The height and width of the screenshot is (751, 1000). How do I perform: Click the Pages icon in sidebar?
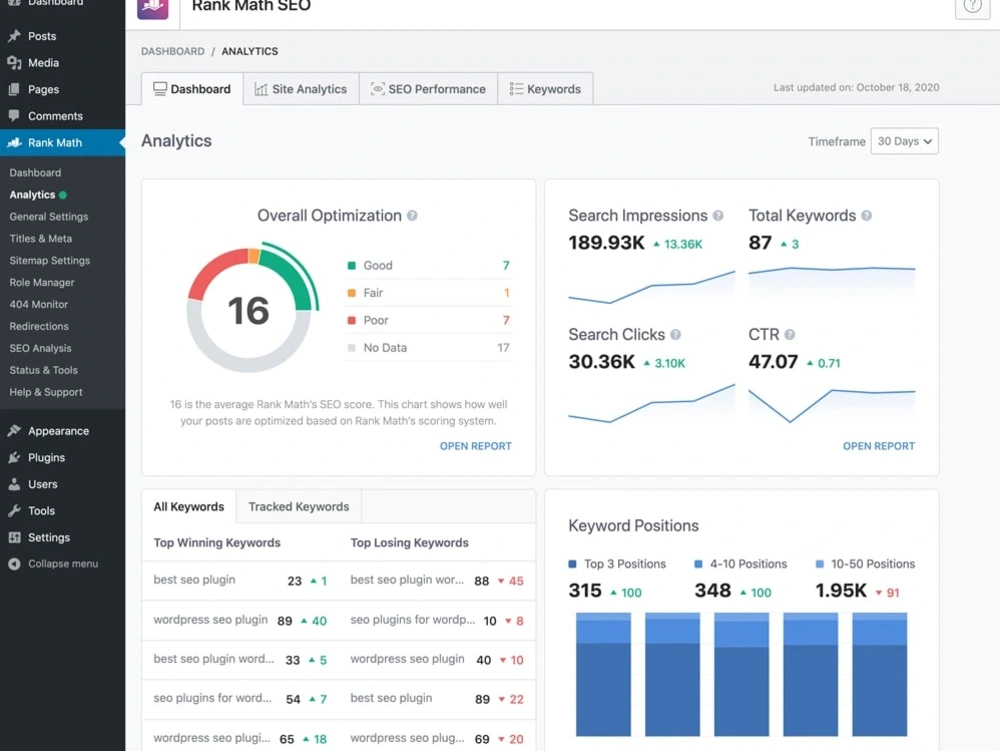14,89
